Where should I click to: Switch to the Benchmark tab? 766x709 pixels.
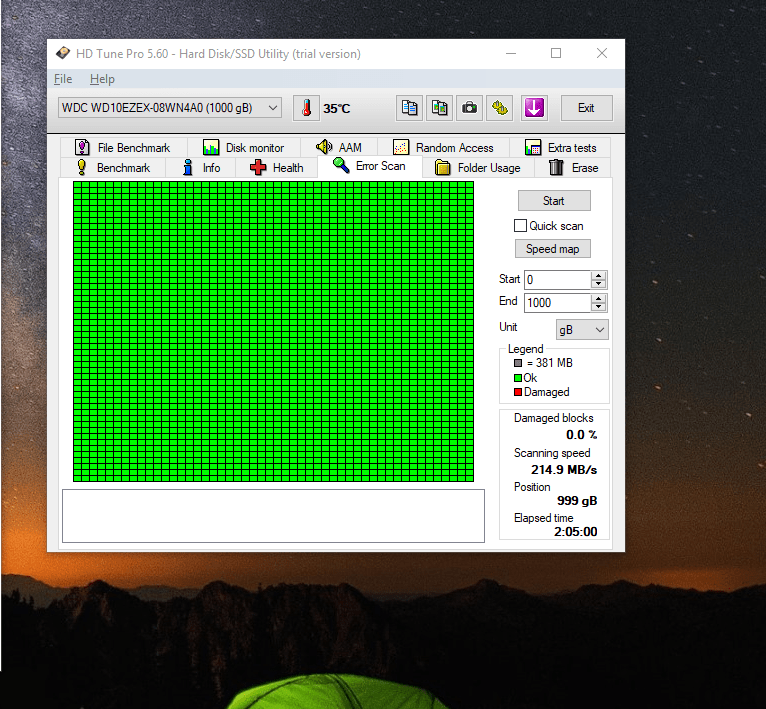point(113,168)
